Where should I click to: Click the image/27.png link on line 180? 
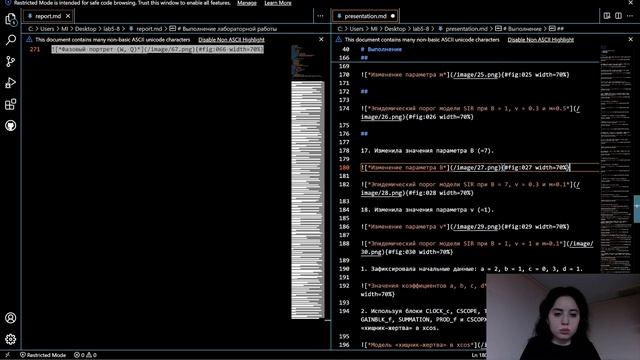click(475, 168)
